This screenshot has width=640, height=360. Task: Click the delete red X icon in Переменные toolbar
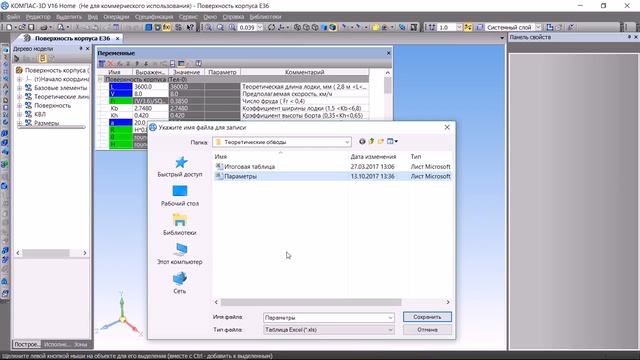110,64
